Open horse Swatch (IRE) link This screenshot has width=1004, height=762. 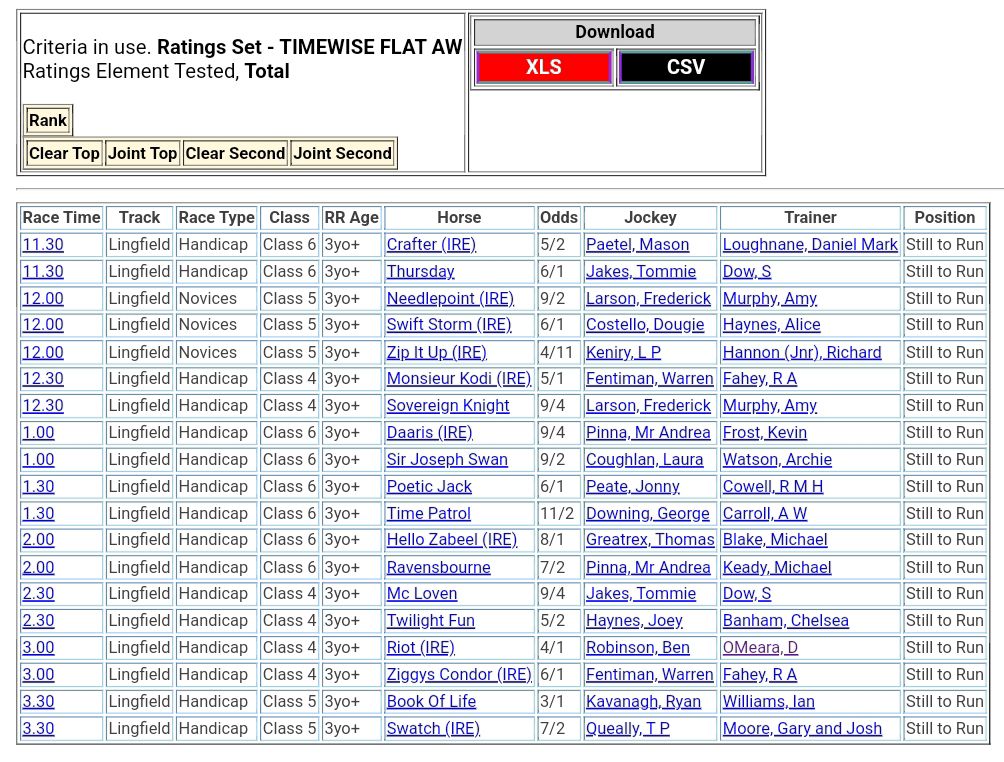433,728
